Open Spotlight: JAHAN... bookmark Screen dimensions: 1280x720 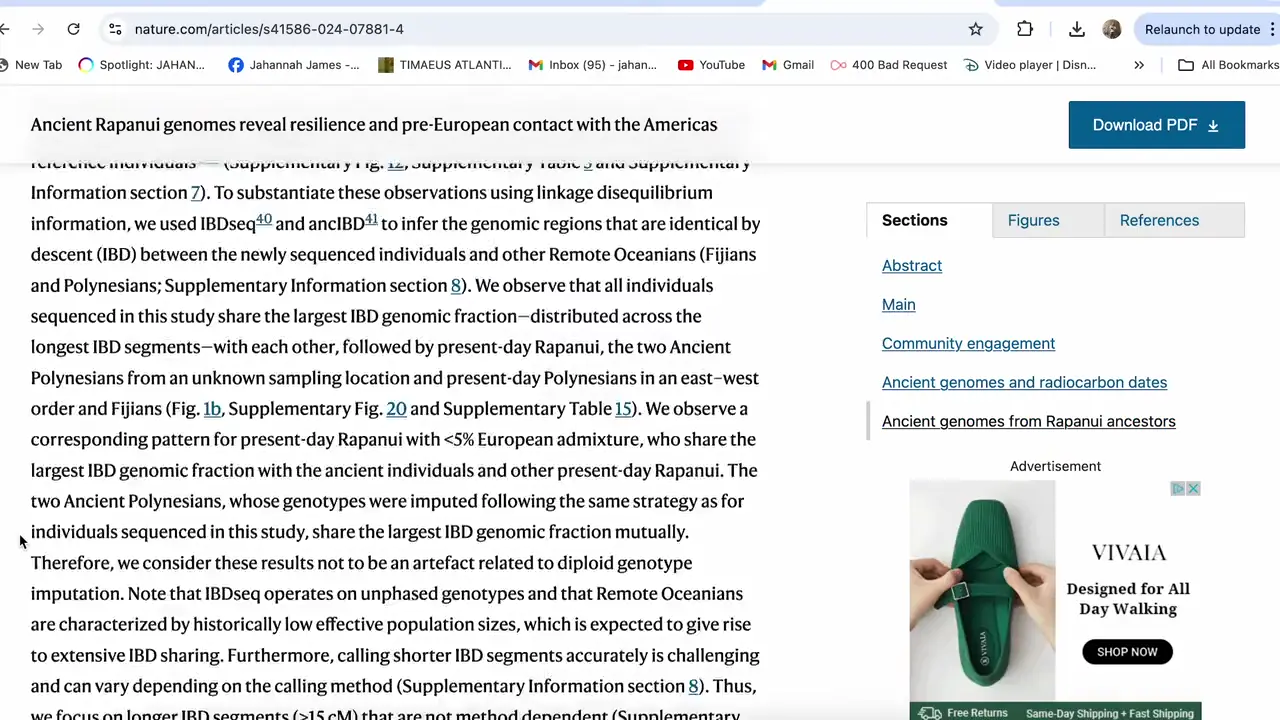[141, 65]
